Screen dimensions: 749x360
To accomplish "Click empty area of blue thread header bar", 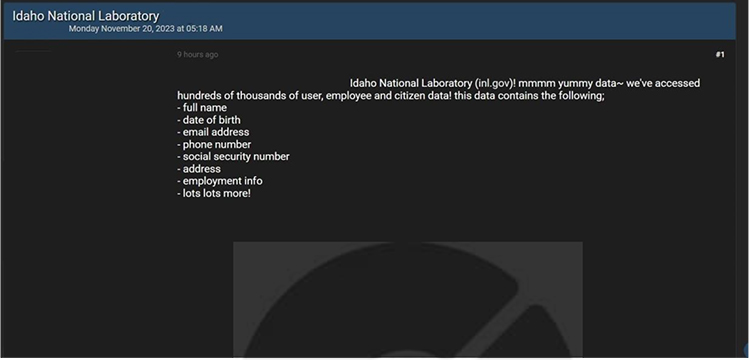I will [x=478, y=21].
